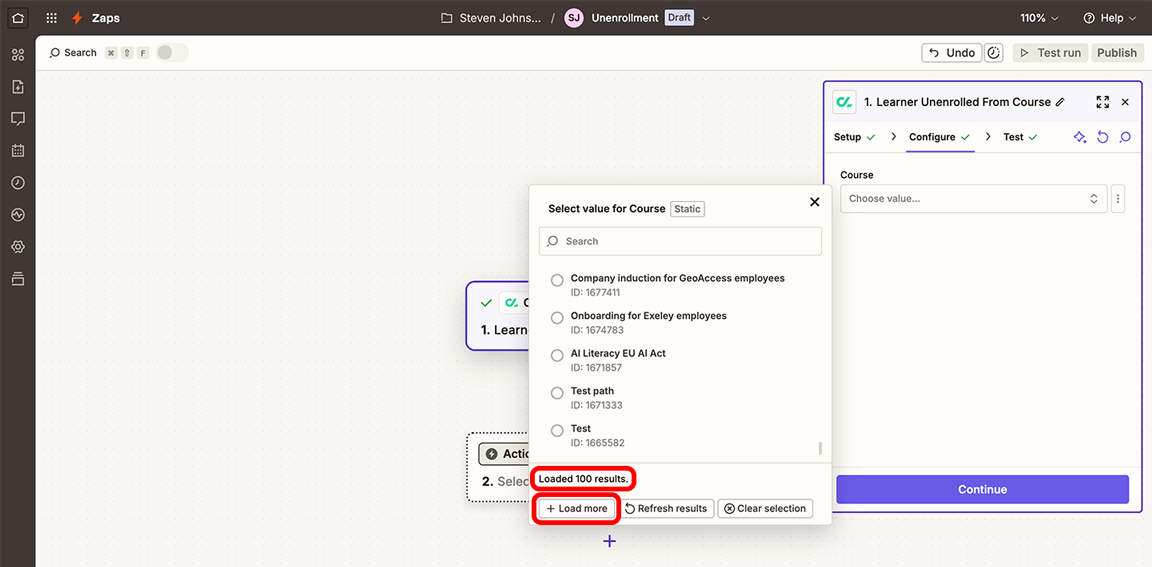Click Refresh results button
The height and width of the screenshot is (567, 1152).
pos(667,508)
